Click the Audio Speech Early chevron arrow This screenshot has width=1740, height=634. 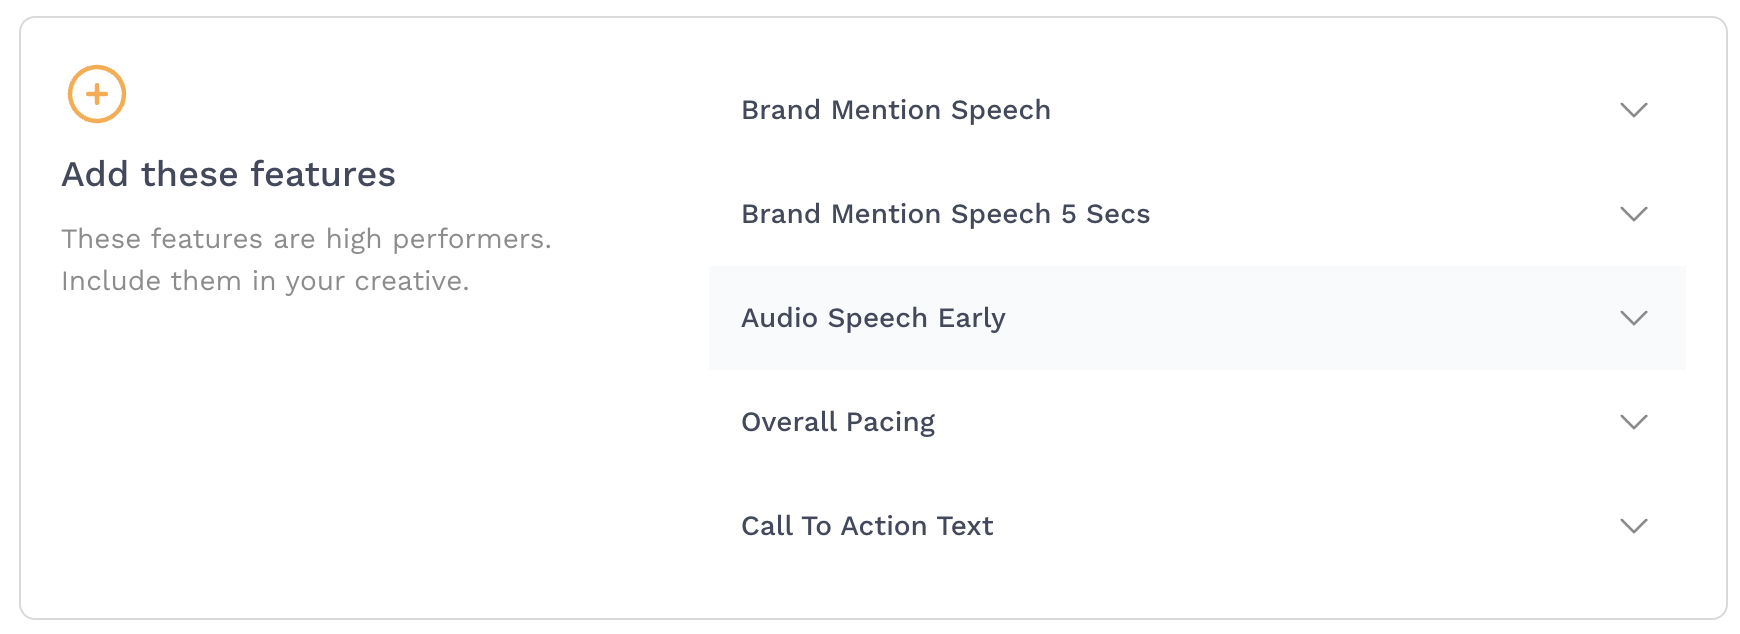click(1633, 318)
